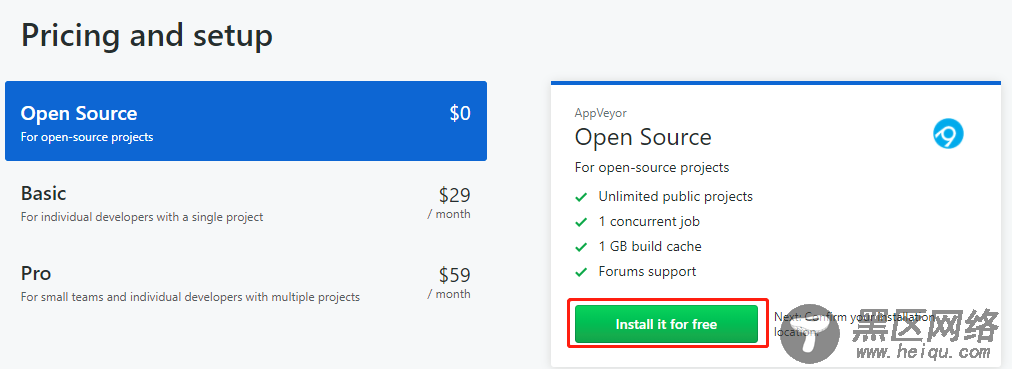Click the checkmark beside Unlimited public projects
This screenshot has height=369, width=1012.
[x=582, y=197]
